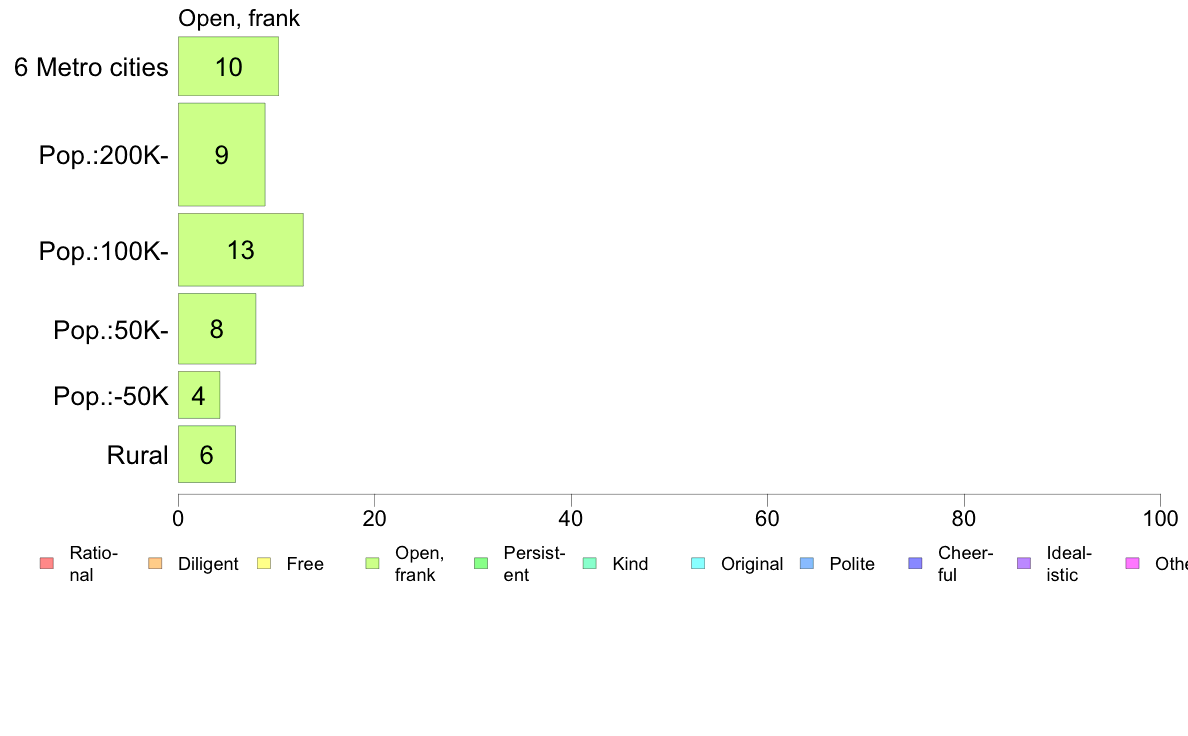Click the Pop.:50K- bar showing 8

tap(217, 329)
